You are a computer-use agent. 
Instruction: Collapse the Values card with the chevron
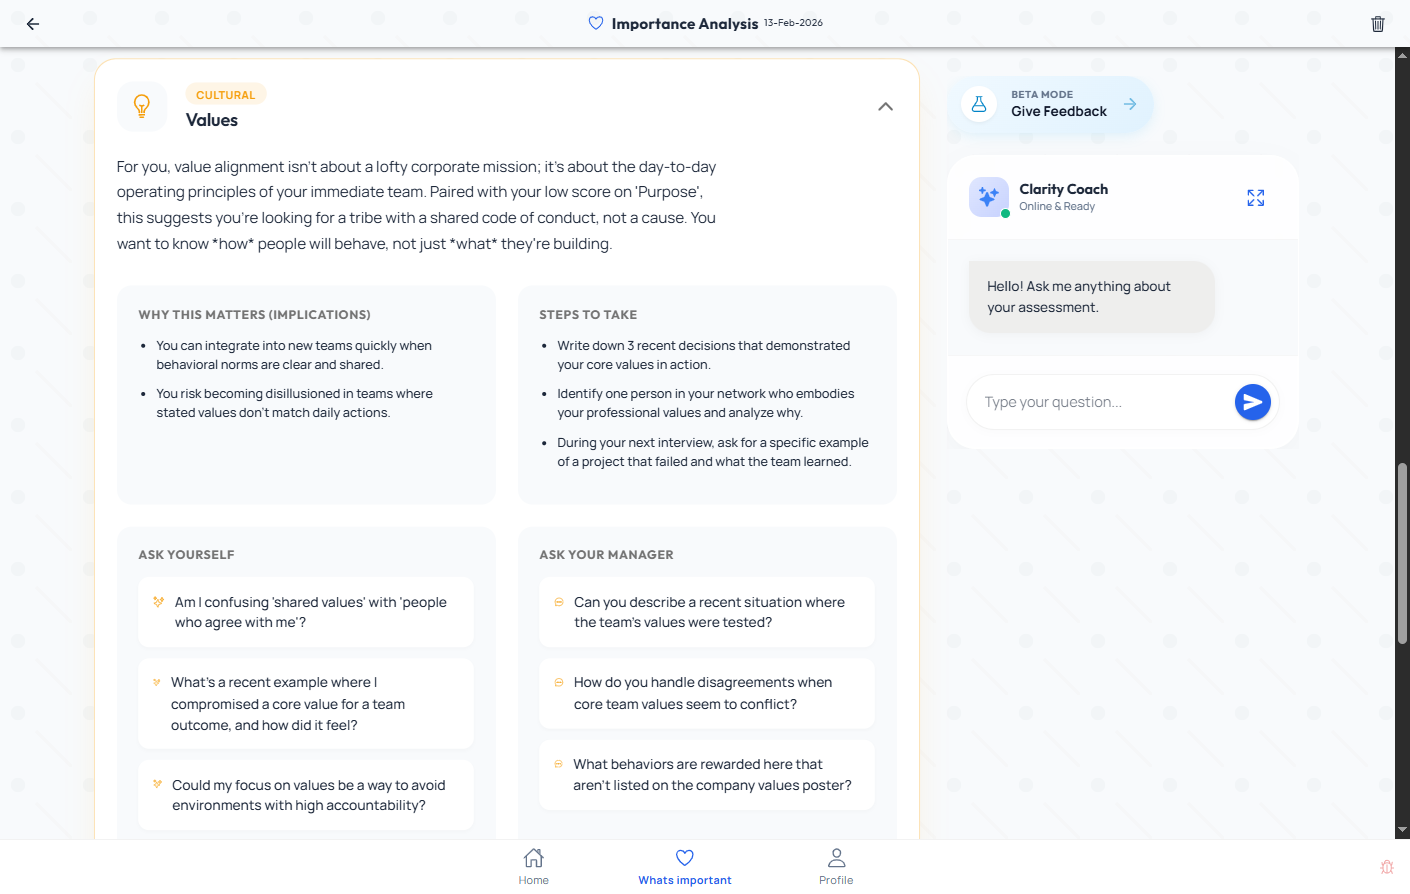click(x=884, y=105)
